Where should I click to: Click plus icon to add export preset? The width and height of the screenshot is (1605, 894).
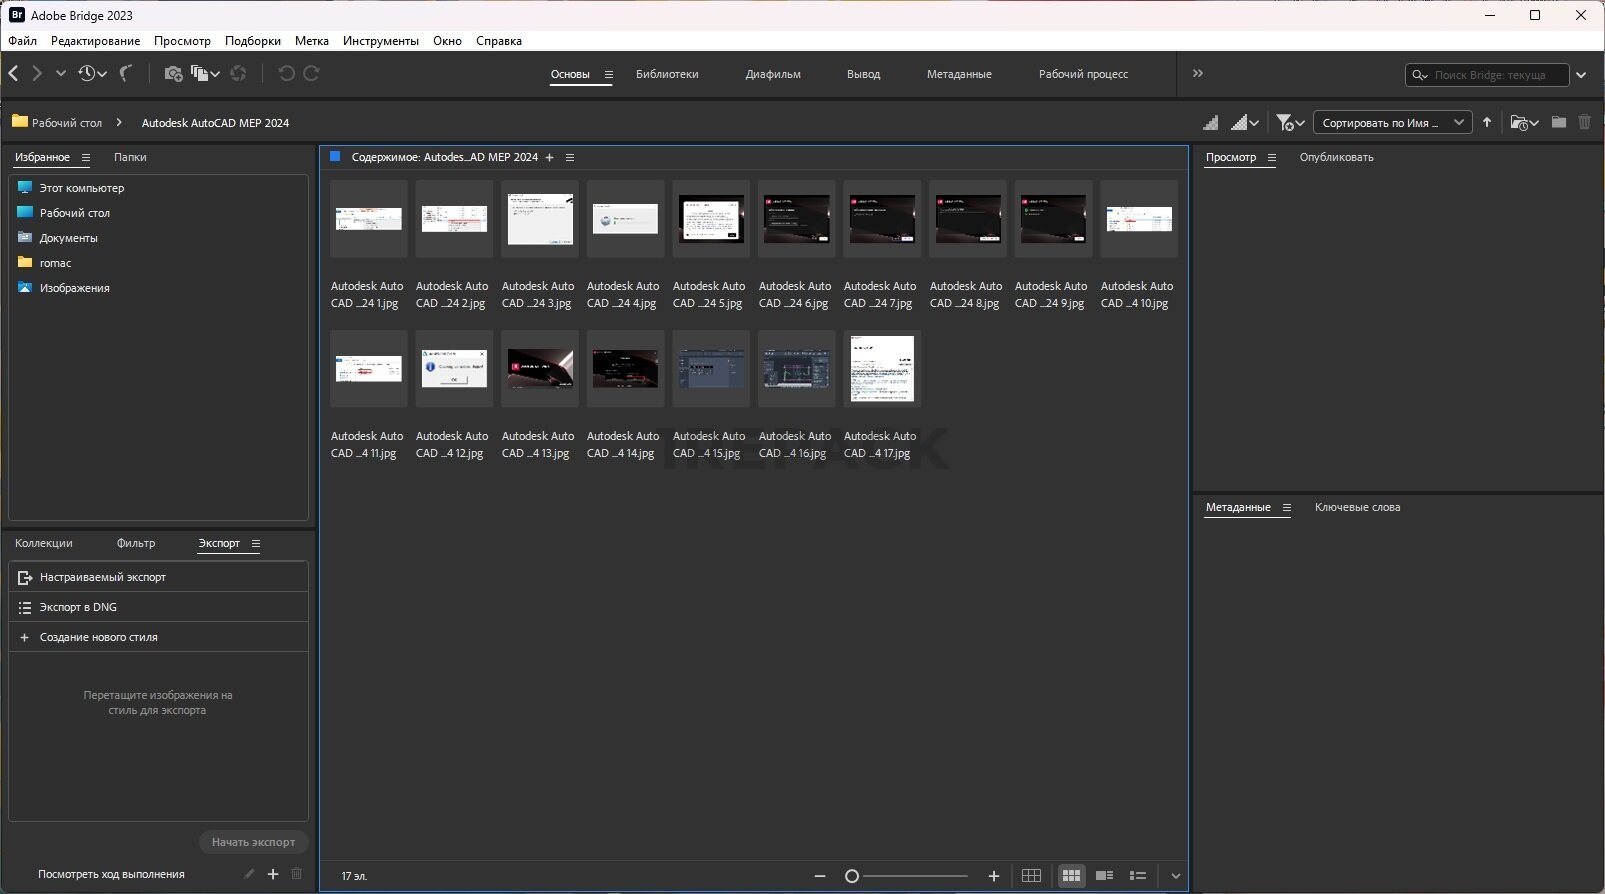tap(273, 874)
